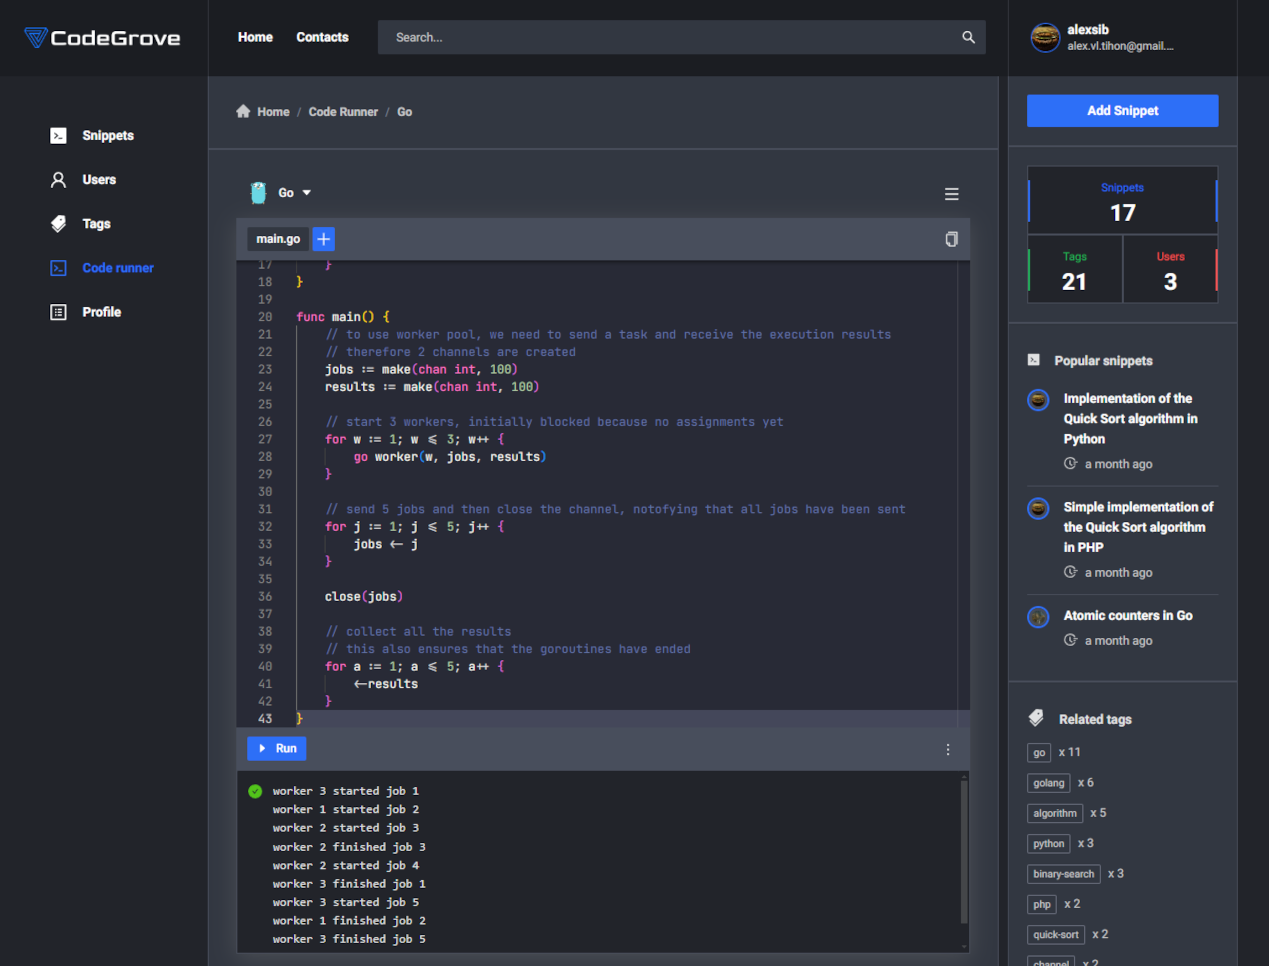Click avatar beside Python Quick Sort snippet
The image size is (1269, 966).
tap(1038, 400)
